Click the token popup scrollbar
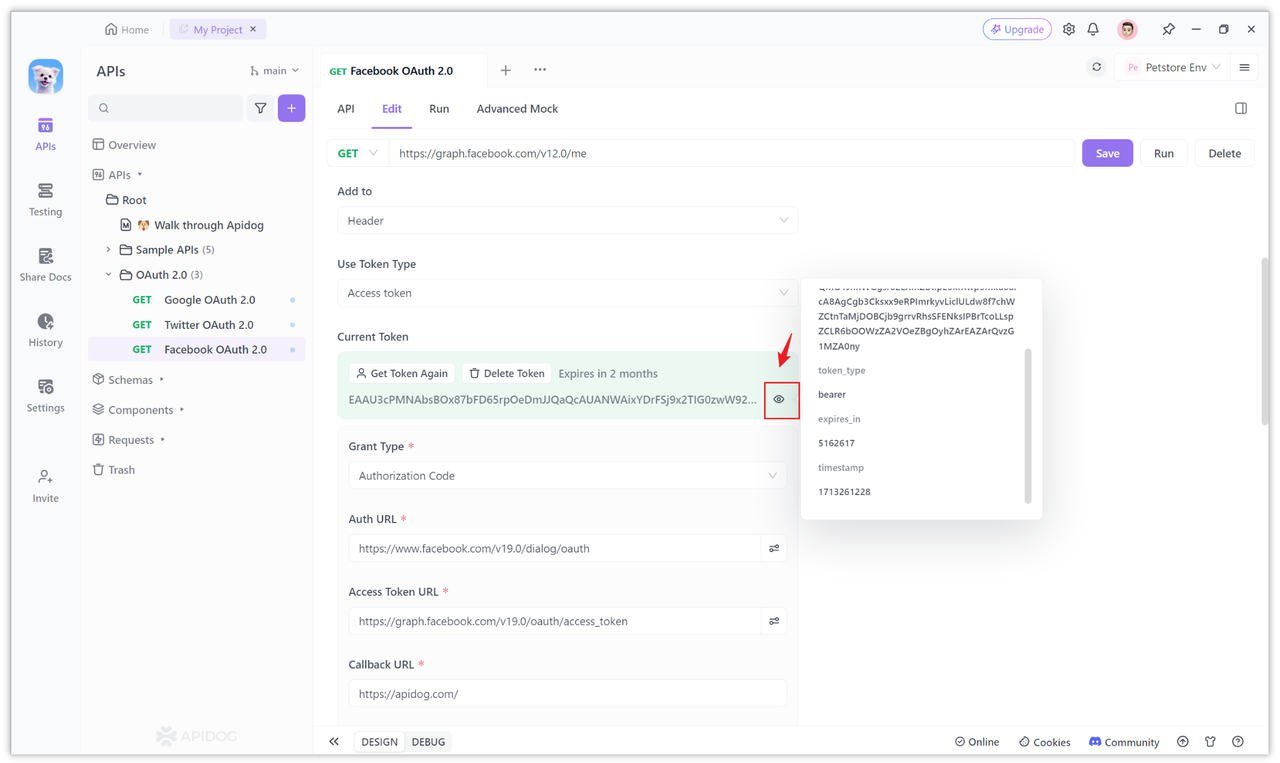1280x763 pixels. pos(1028,425)
